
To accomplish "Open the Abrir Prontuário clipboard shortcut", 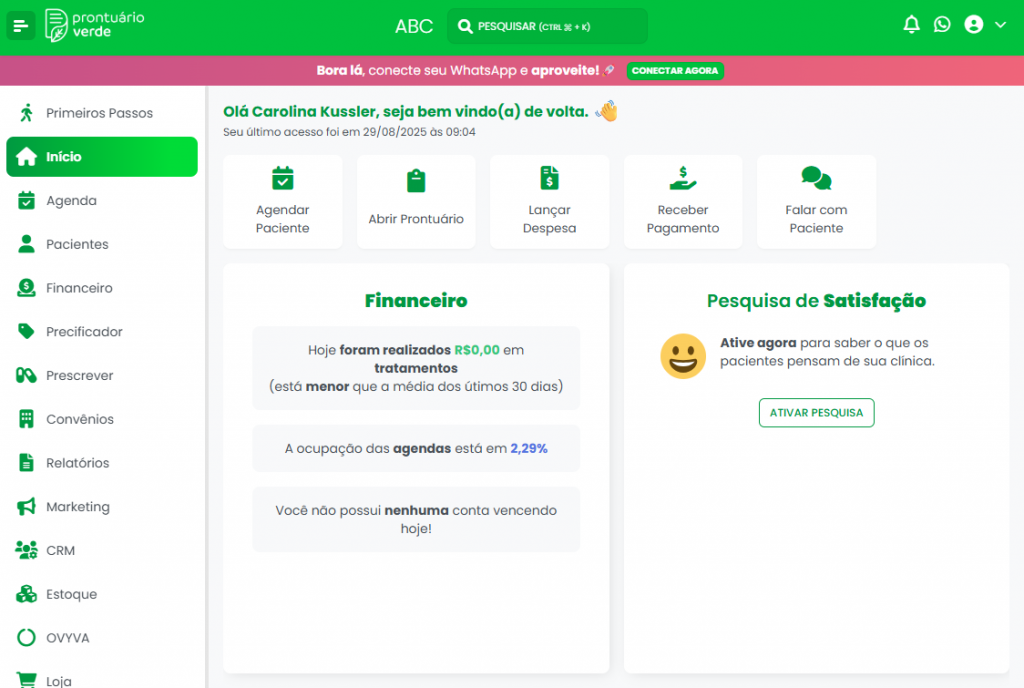I will [416, 201].
